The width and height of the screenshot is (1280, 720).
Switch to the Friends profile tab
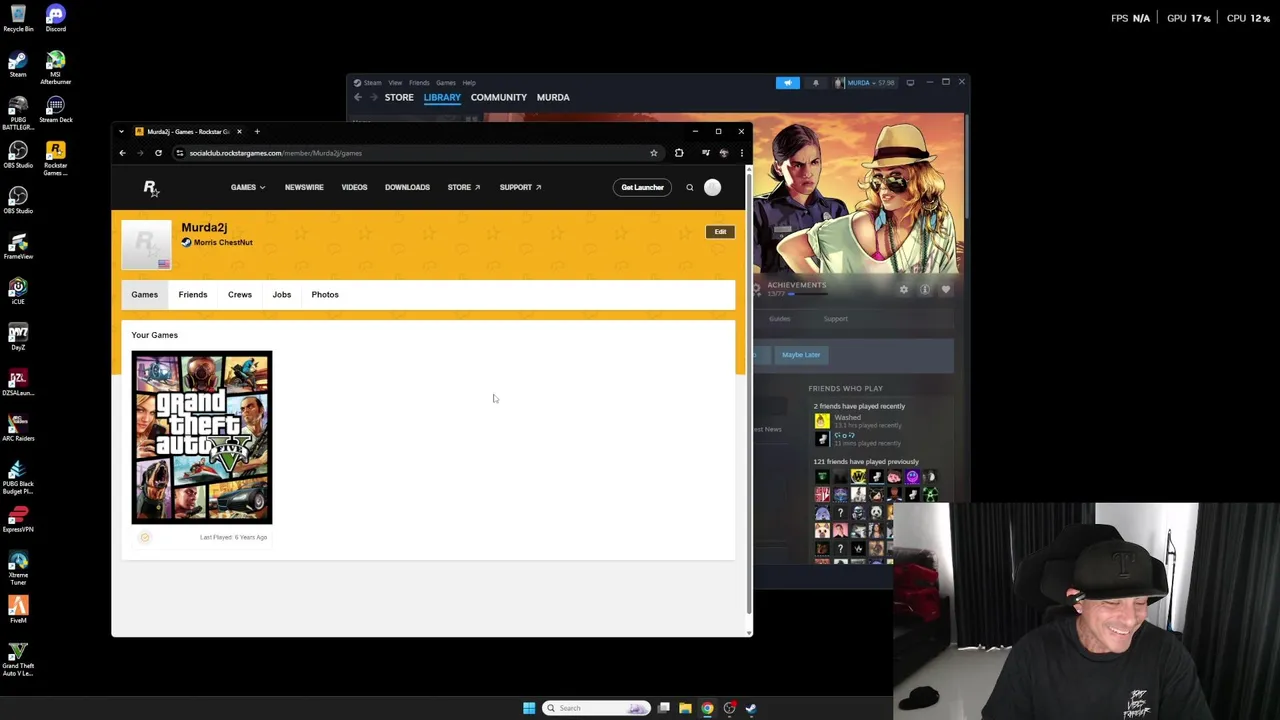click(x=193, y=295)
